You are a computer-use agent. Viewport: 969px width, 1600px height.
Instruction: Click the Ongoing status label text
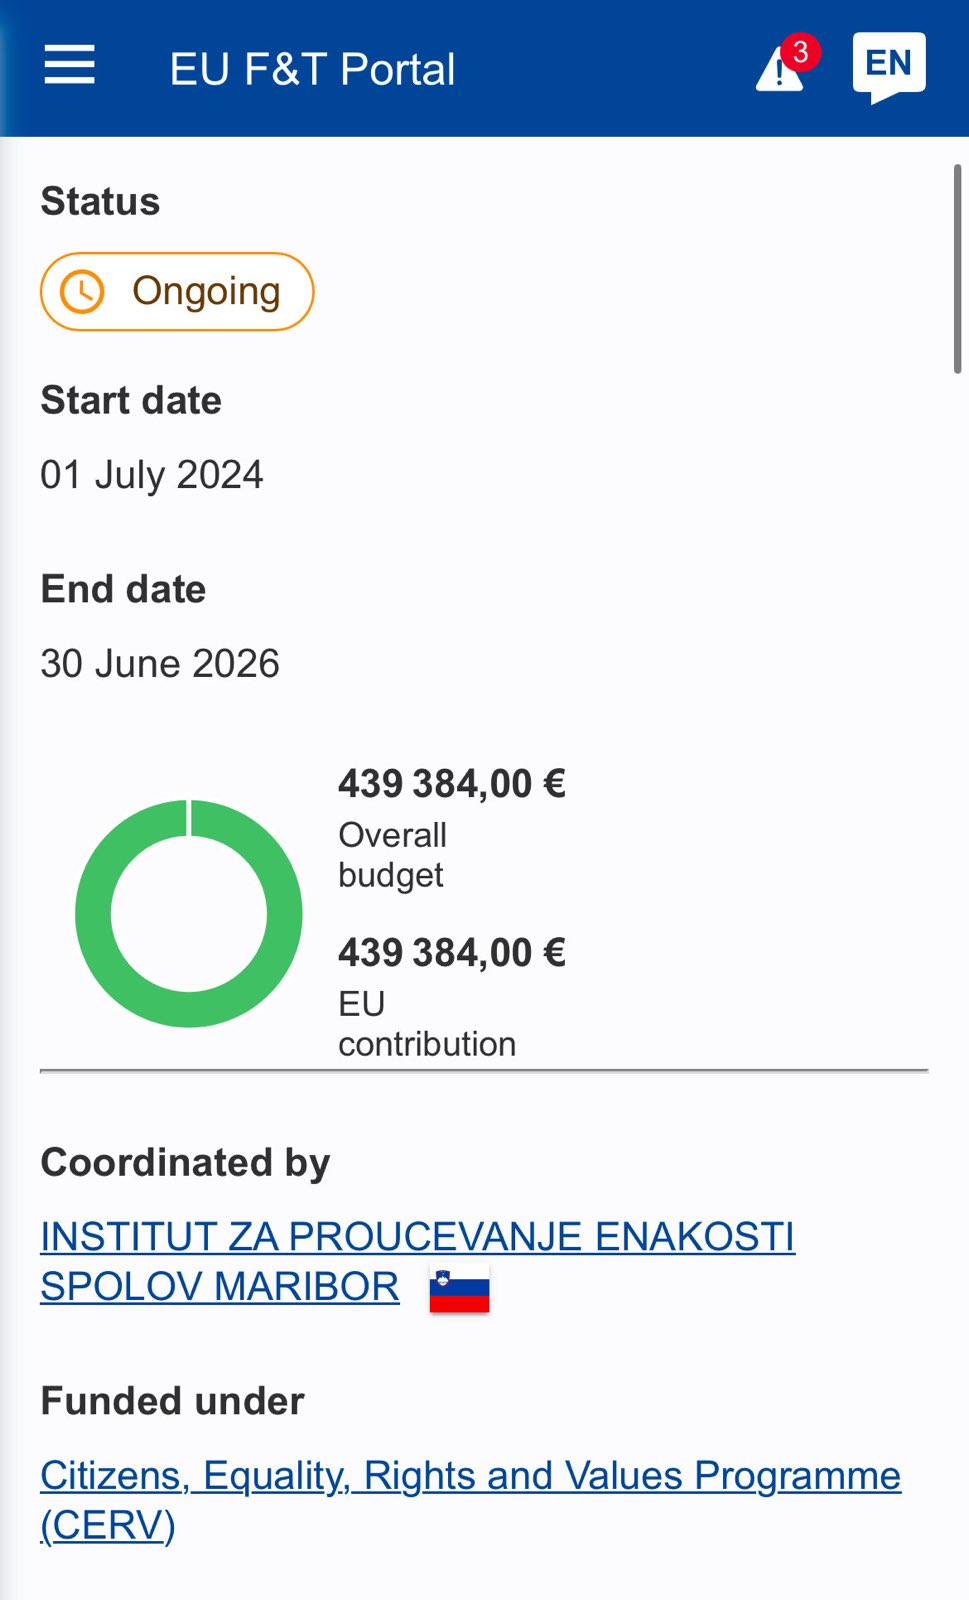pos(206,292)
